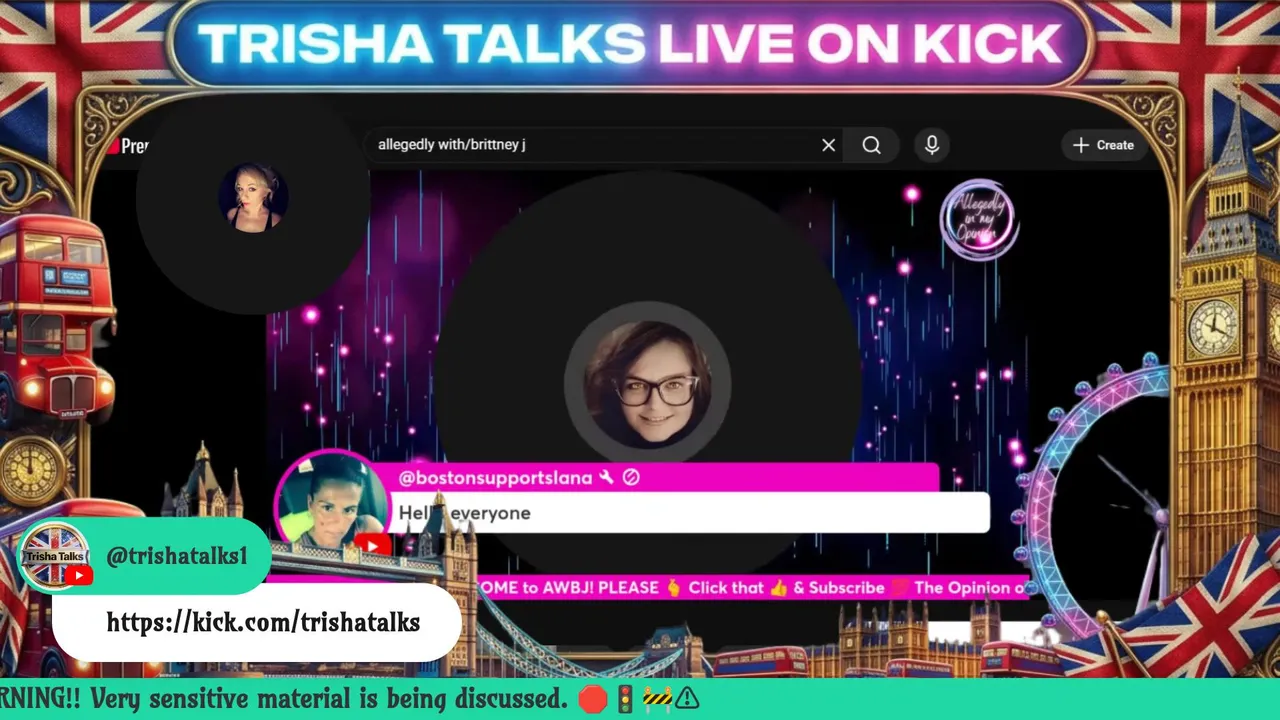
Task: Open the https://kick.com/trishatalks link
Action: pyautogui.click(x=263, y=622)
